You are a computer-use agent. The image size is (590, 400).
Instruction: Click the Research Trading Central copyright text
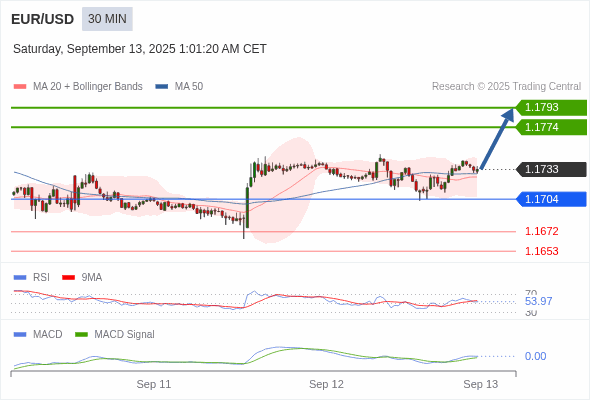(x=506, y=87)
